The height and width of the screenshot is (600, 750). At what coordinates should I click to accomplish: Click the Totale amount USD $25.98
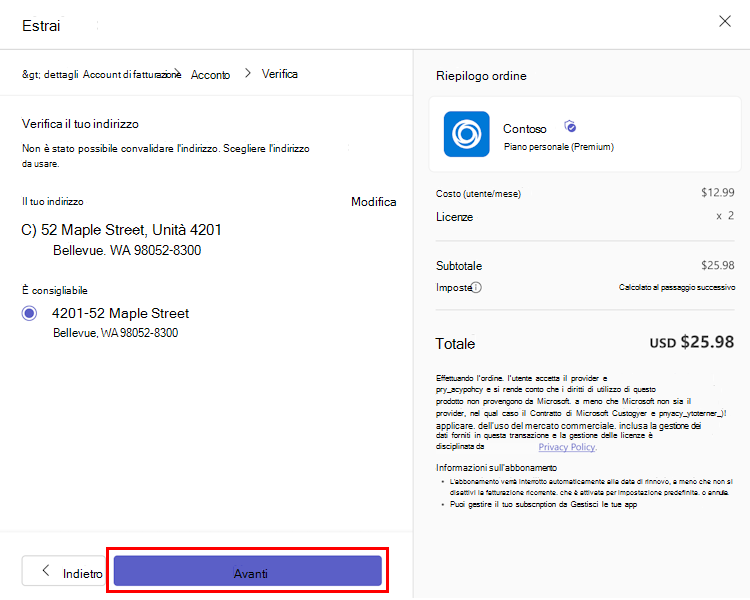pyautogui.click(x=692, y=342)
